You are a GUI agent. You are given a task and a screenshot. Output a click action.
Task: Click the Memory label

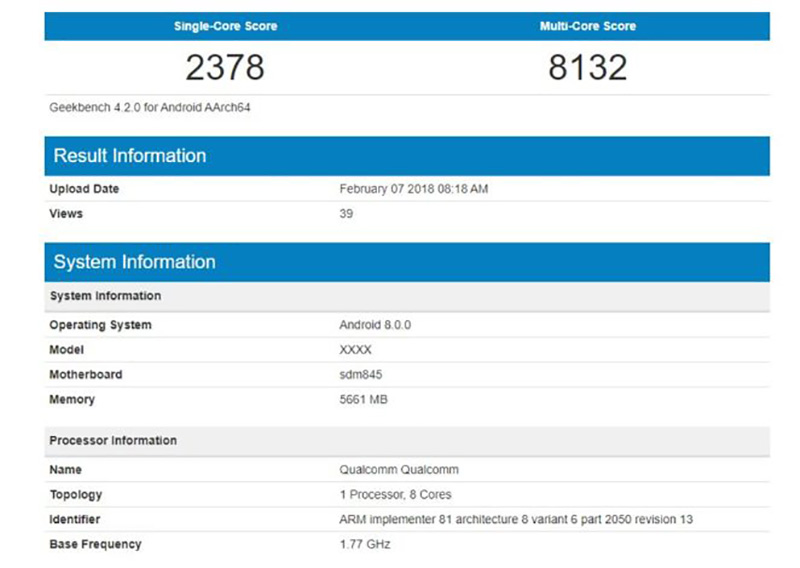72,400
